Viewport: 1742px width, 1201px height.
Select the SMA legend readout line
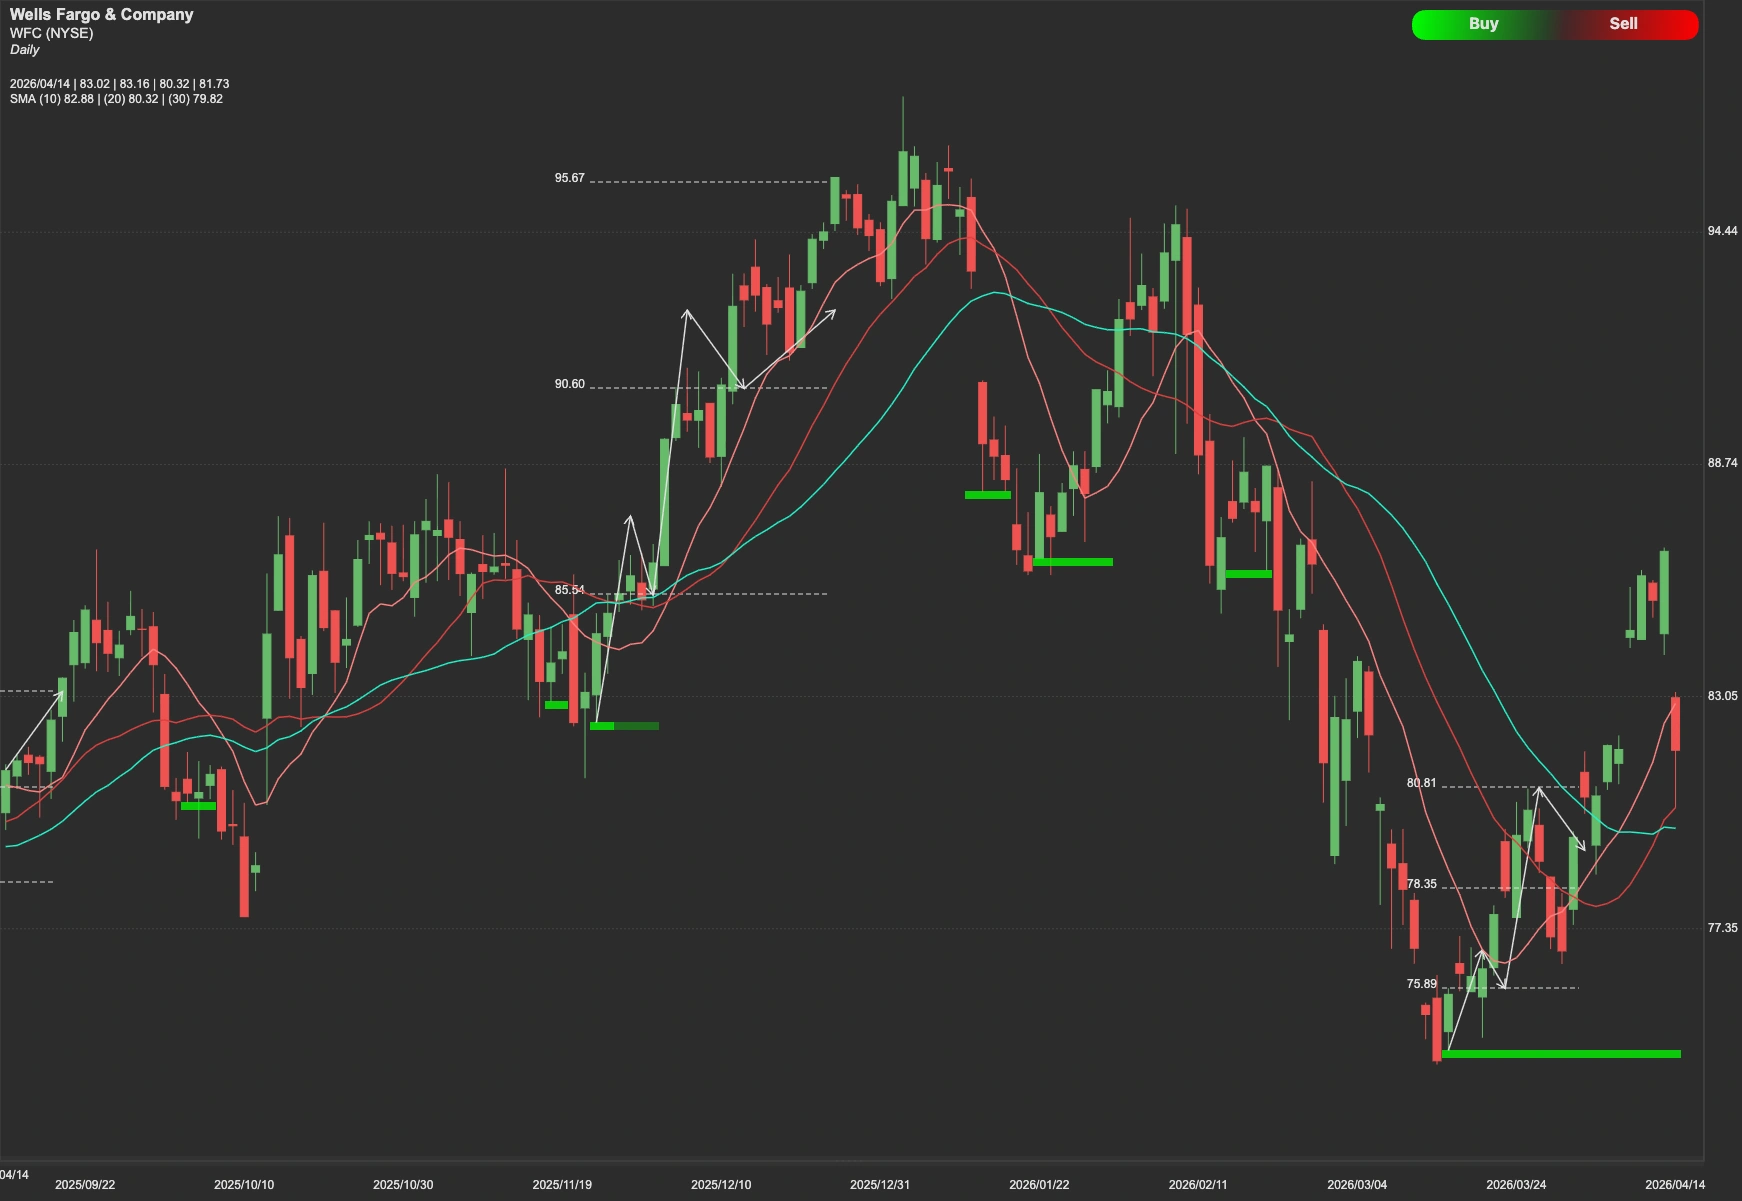[115, 100]
